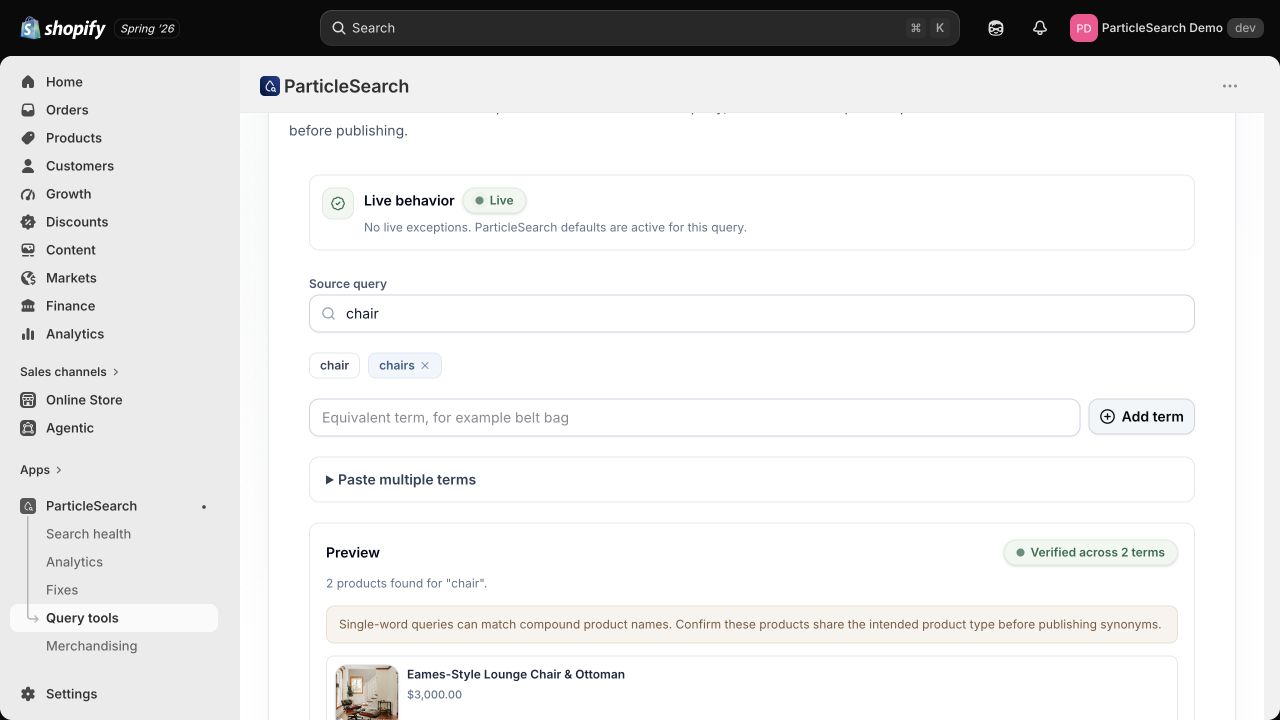Viewport: 1280px width, 720px height.
Task: Click the Live status badge
Action: 494,201
